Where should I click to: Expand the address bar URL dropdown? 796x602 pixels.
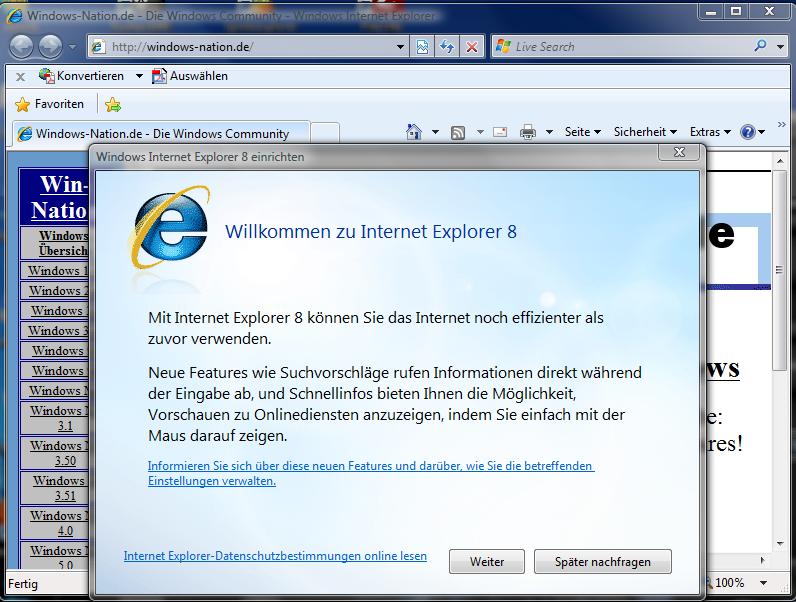(x=400, y=47)
